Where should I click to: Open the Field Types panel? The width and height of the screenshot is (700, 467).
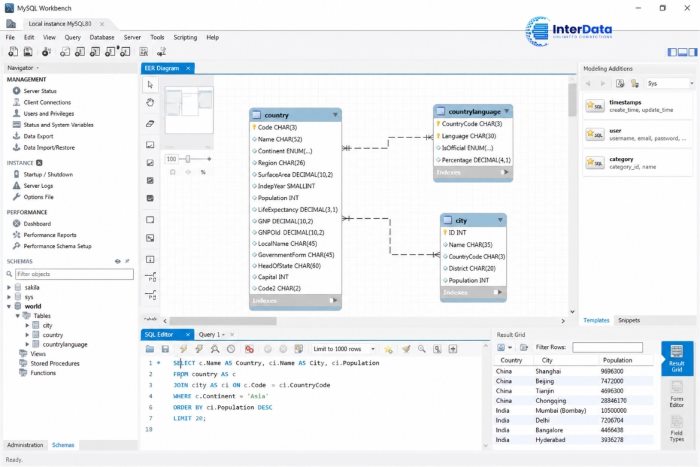(x=677, y=429)
